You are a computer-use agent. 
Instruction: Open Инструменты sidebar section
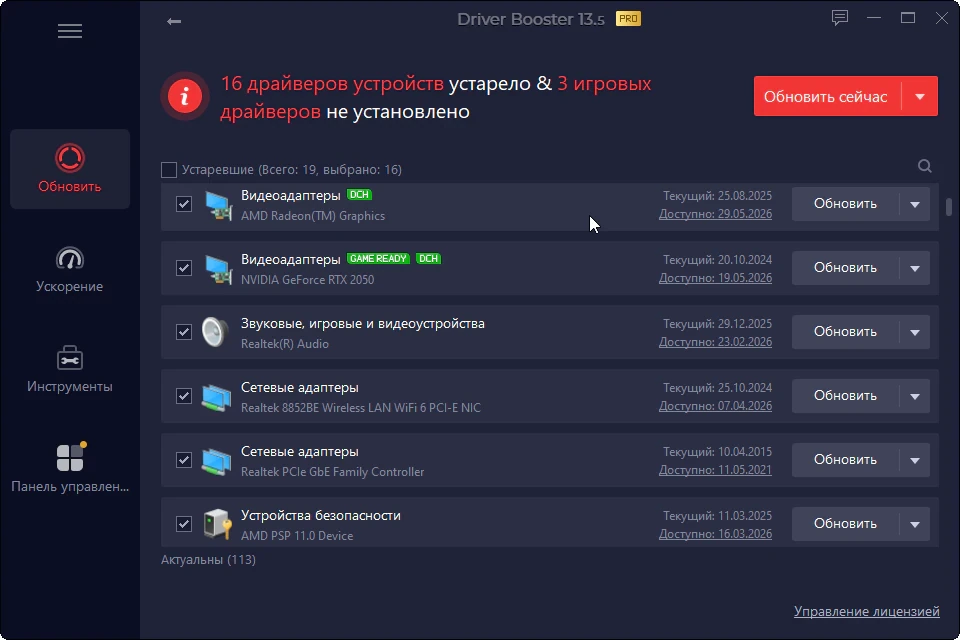point(70,369)
